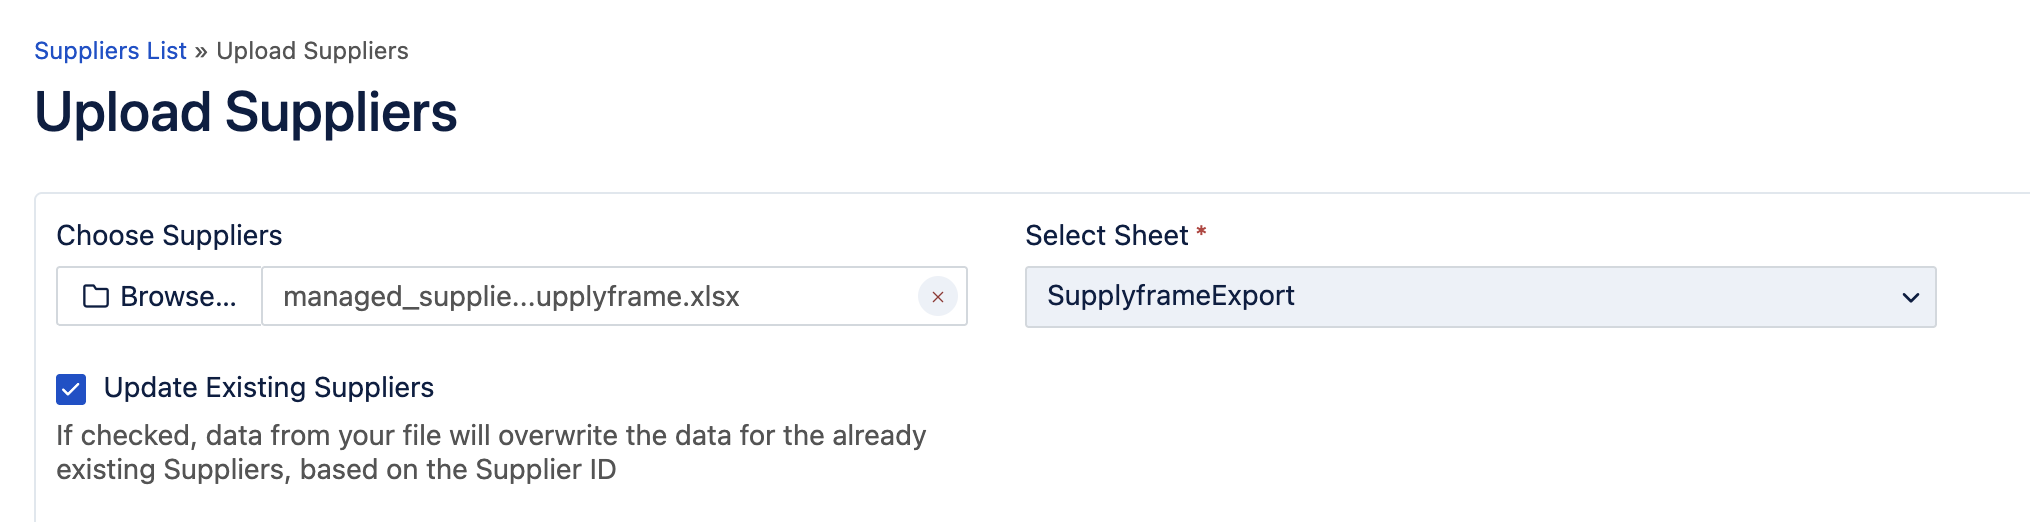Click the Choose Suppliers field label
The height and width of the screenshot is (522, 2030).
[x=169, y=236]
